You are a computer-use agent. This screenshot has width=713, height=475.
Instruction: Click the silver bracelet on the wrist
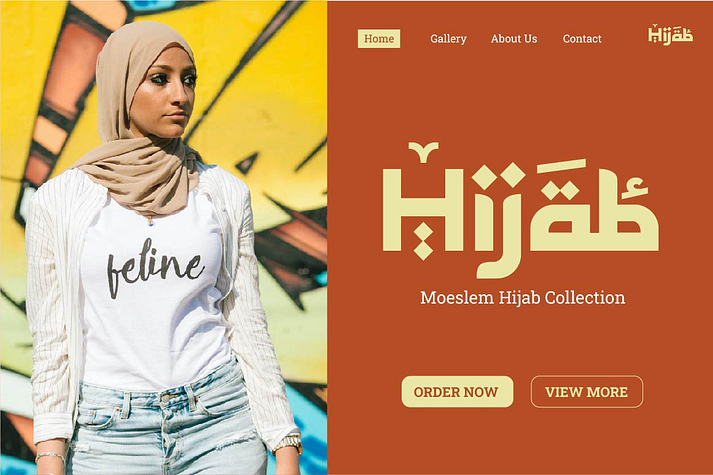[50, 456]
